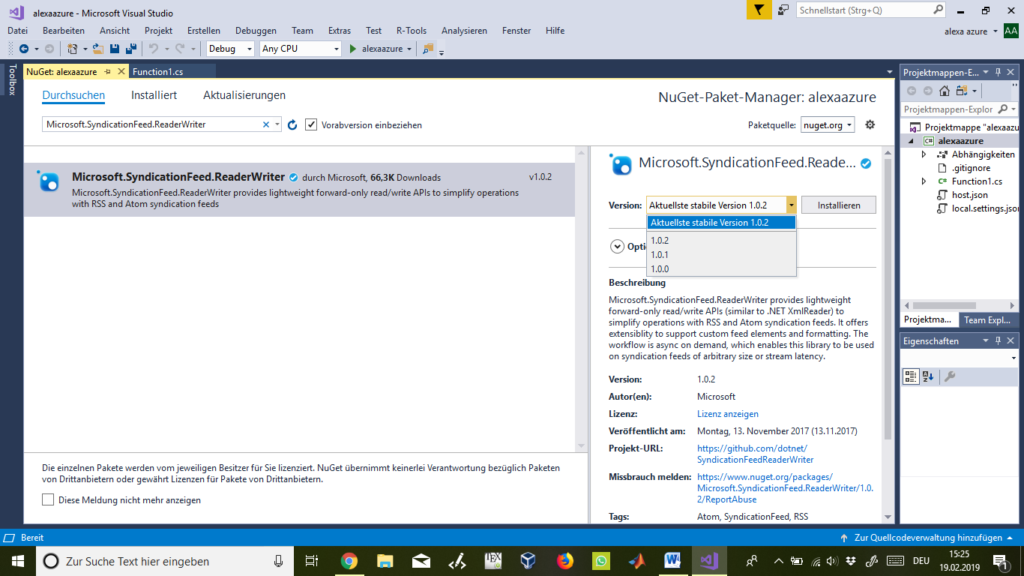The height and width of the screenshot is (576, 1024).
Task: Save the current file with disk icon
Action: tap(115, 49)
